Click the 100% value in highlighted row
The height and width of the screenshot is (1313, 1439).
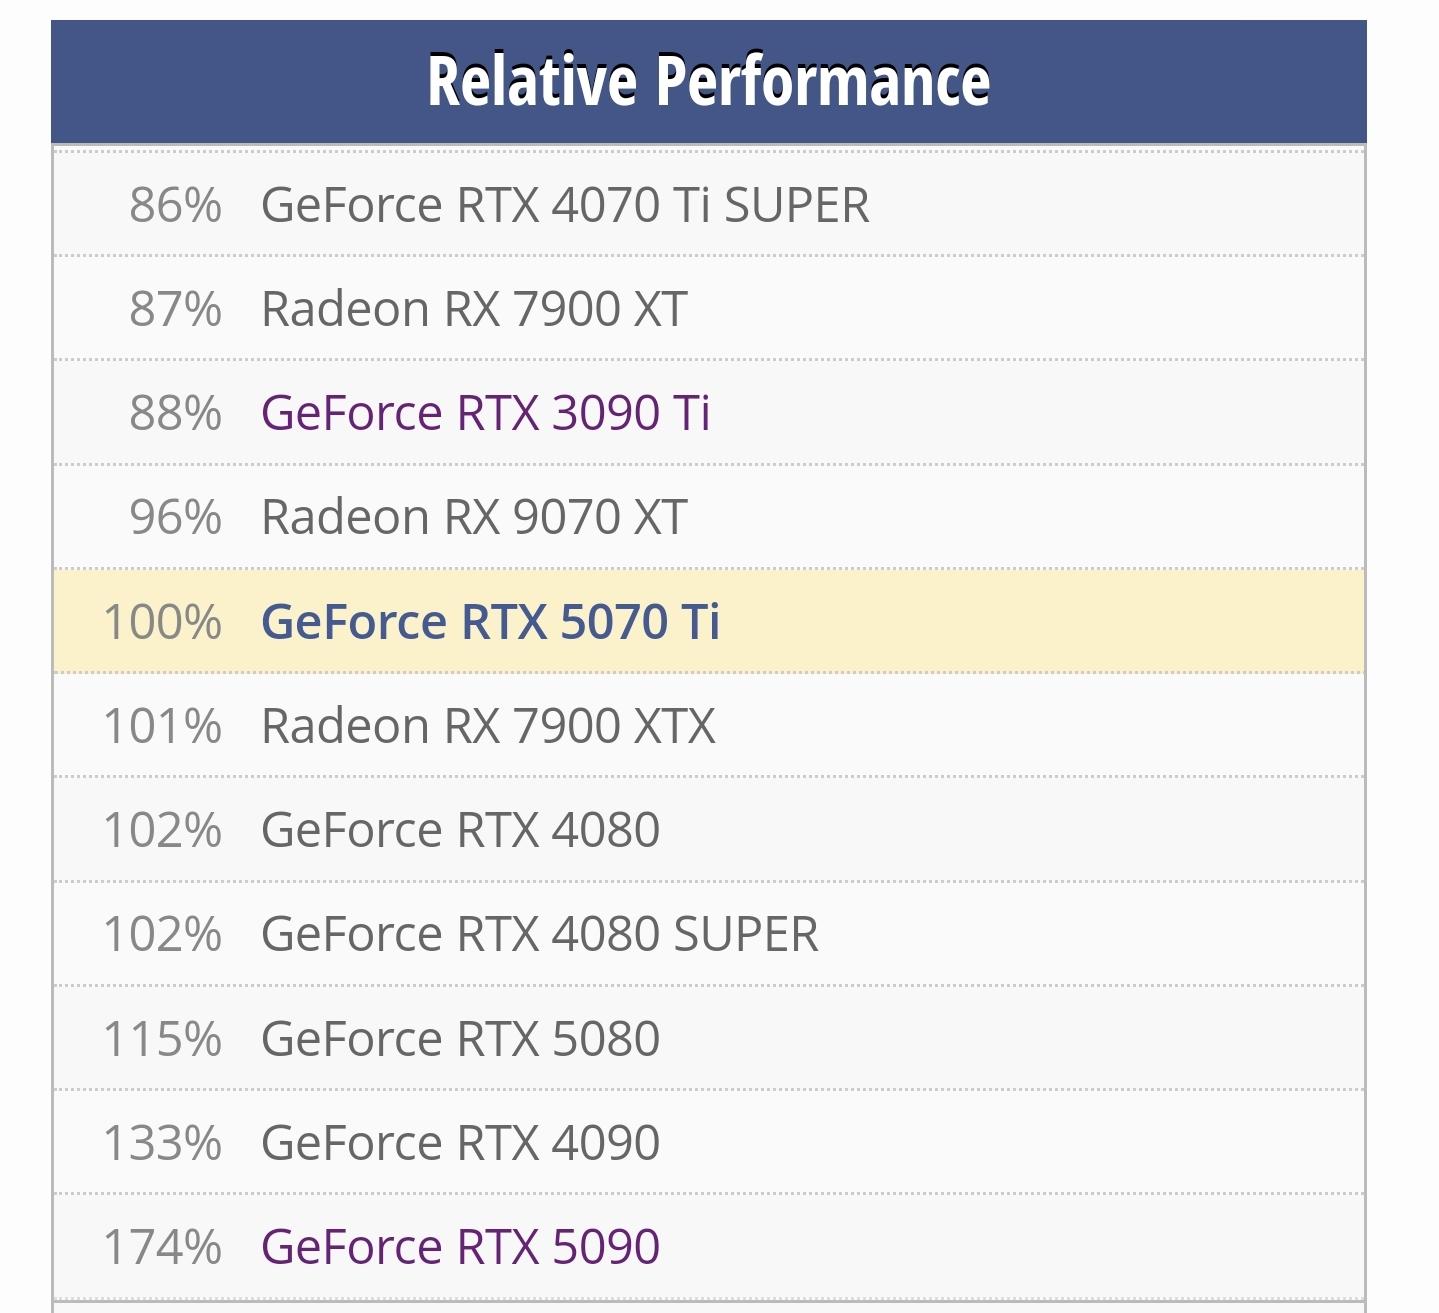(x=162, y=621)
